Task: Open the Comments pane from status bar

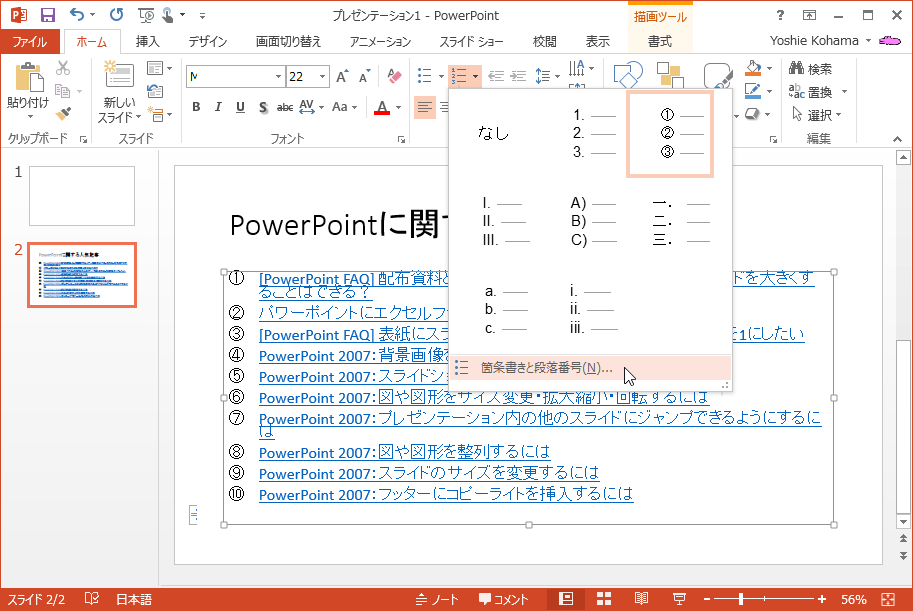Action: point(503,599)
